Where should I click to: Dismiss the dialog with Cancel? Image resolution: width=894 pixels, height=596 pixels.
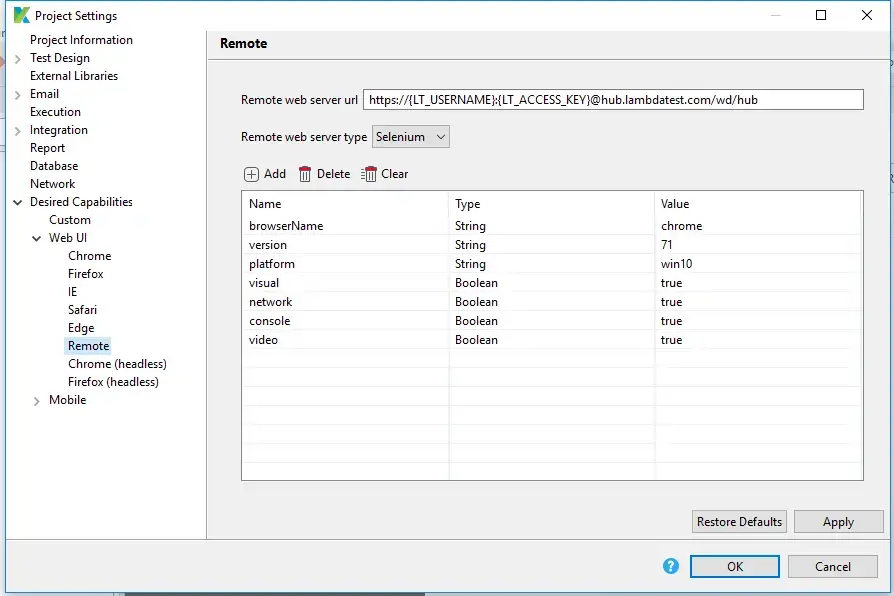point(832,566)
